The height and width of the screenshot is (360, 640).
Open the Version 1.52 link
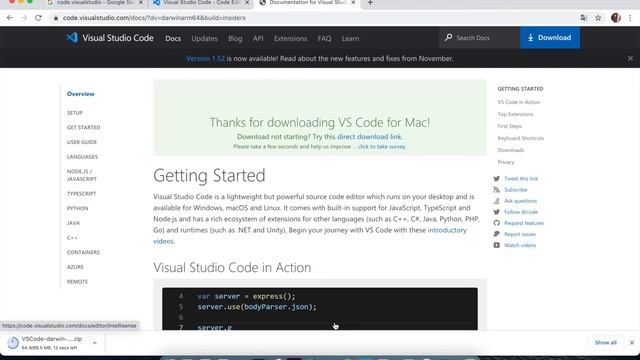205,58
